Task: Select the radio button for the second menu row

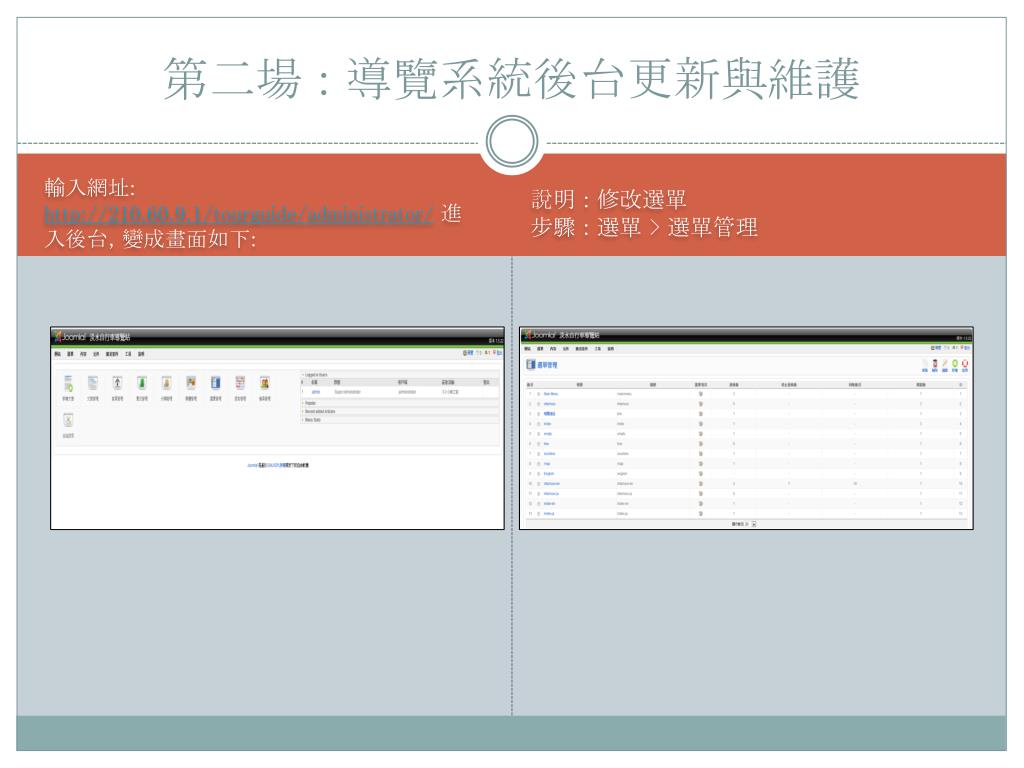Action: (537, 406)
